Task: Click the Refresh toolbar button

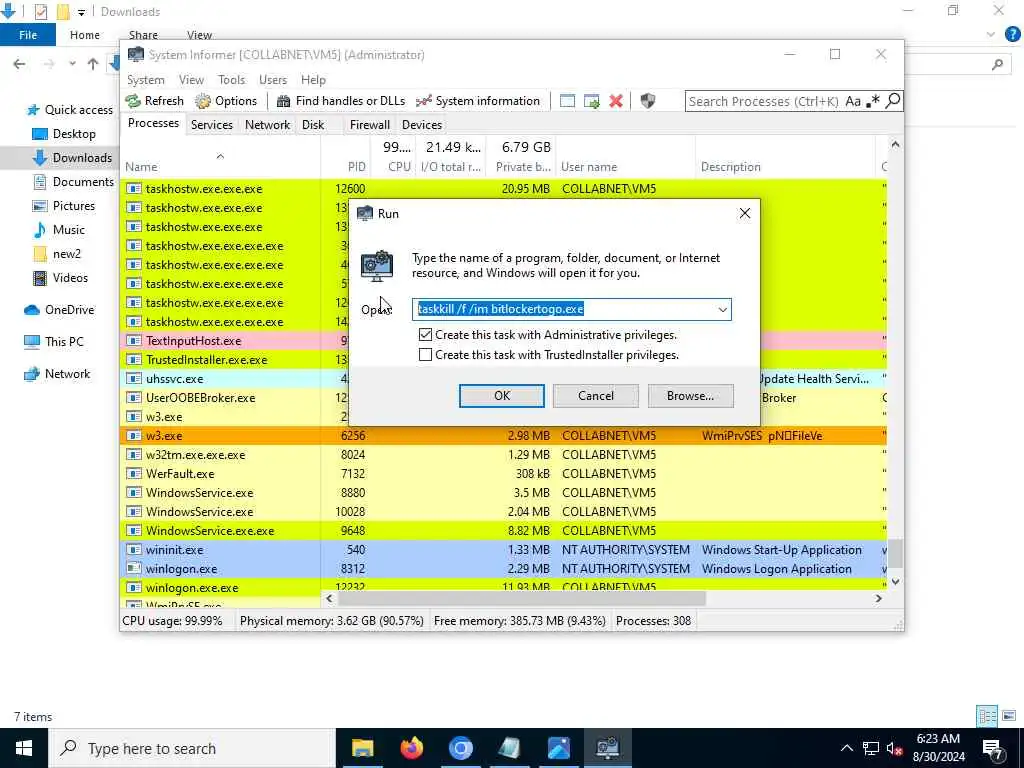Action: pos(155,101)
